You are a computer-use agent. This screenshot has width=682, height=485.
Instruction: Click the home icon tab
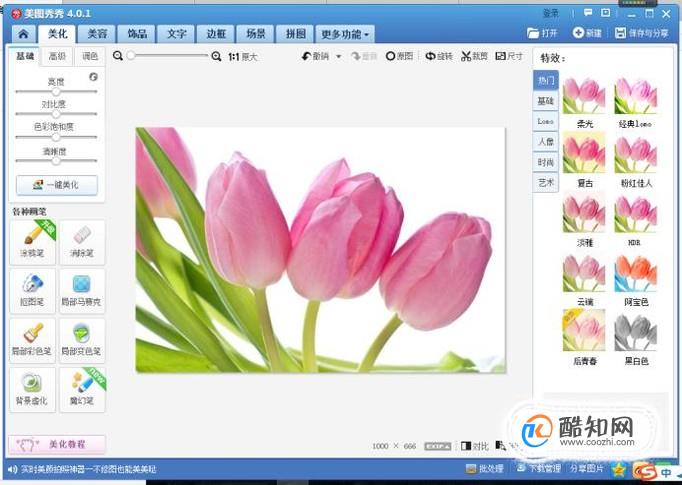tap(23, 34)
